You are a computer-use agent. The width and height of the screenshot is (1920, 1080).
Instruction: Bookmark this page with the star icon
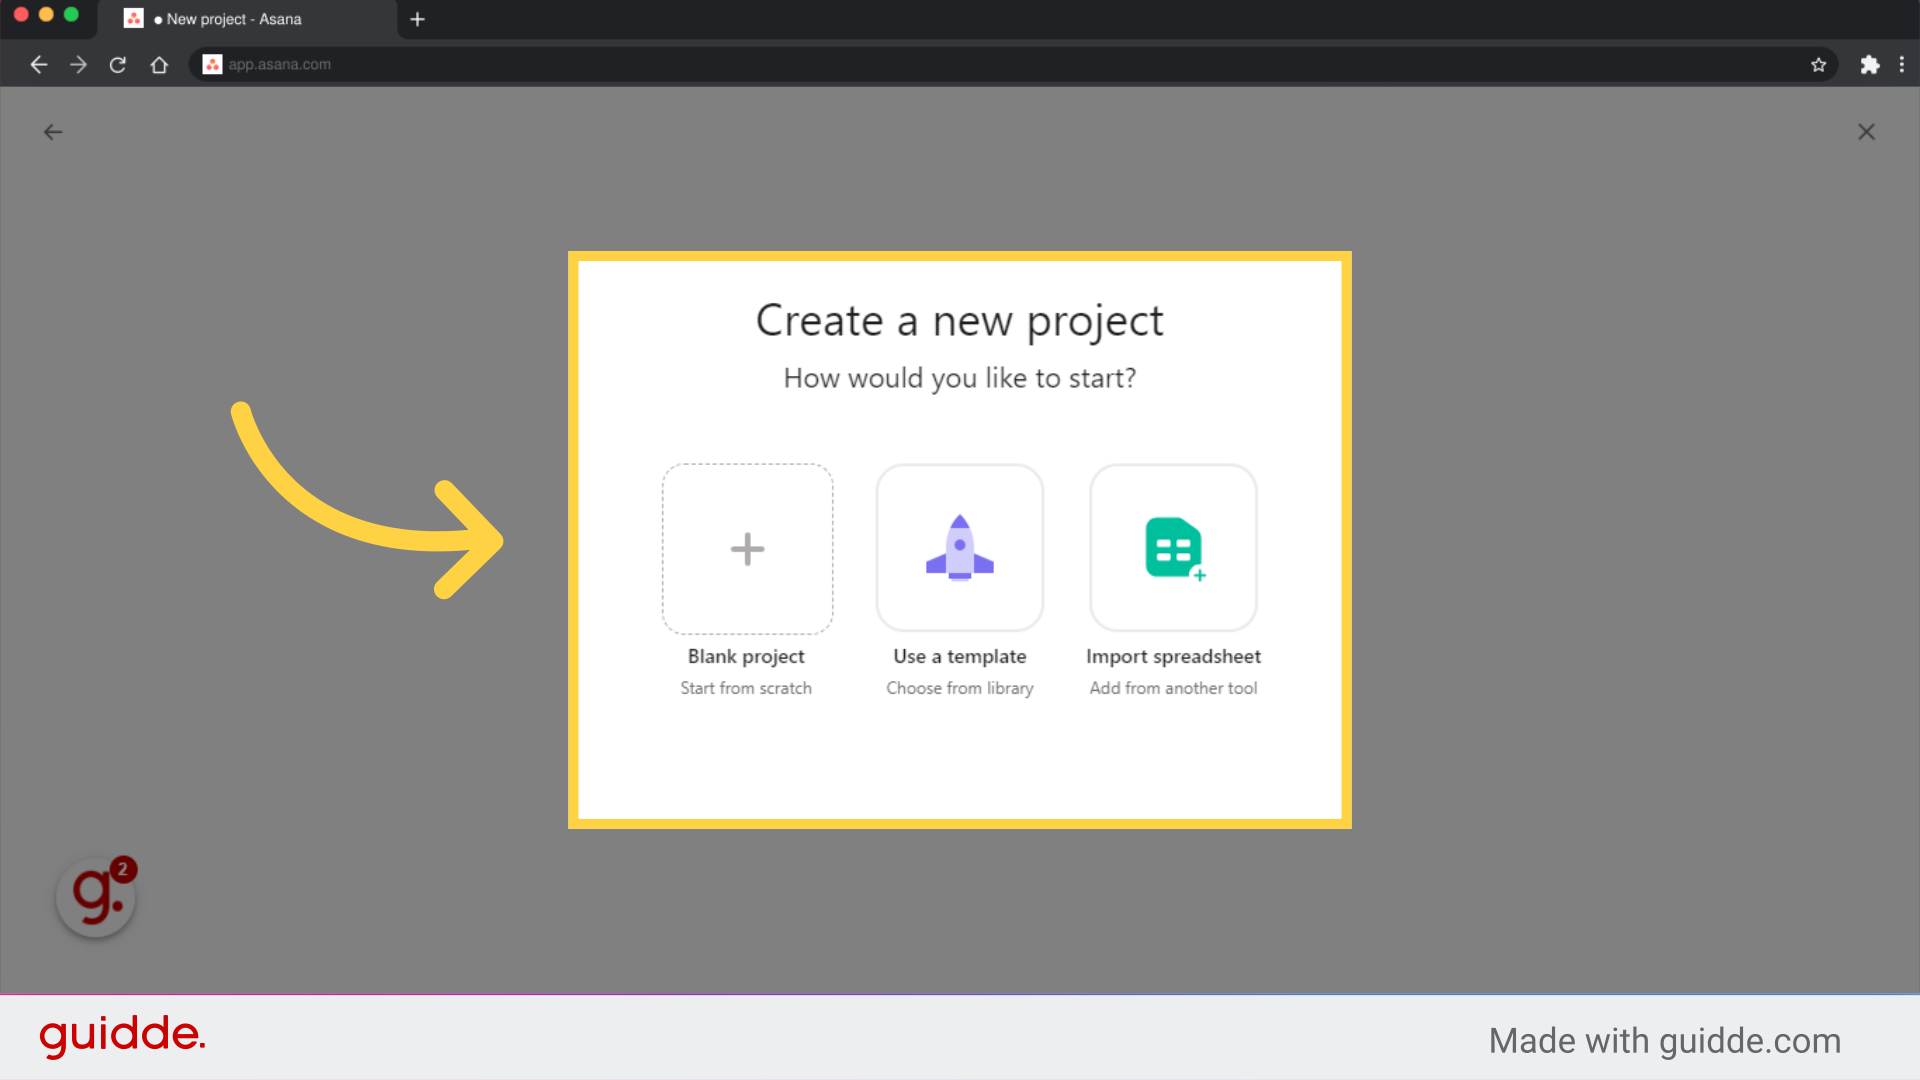click(1818, 65)
